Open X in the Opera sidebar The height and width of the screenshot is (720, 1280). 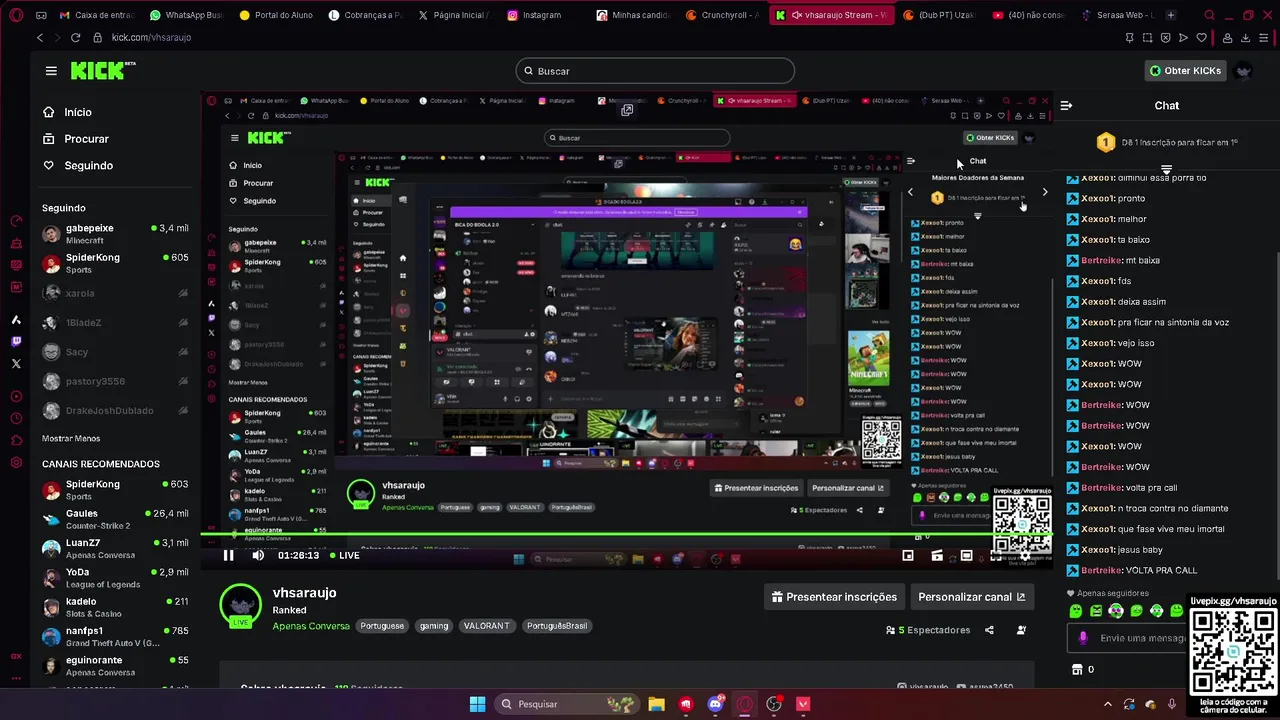pyautogui.click(x=16, y=363)
